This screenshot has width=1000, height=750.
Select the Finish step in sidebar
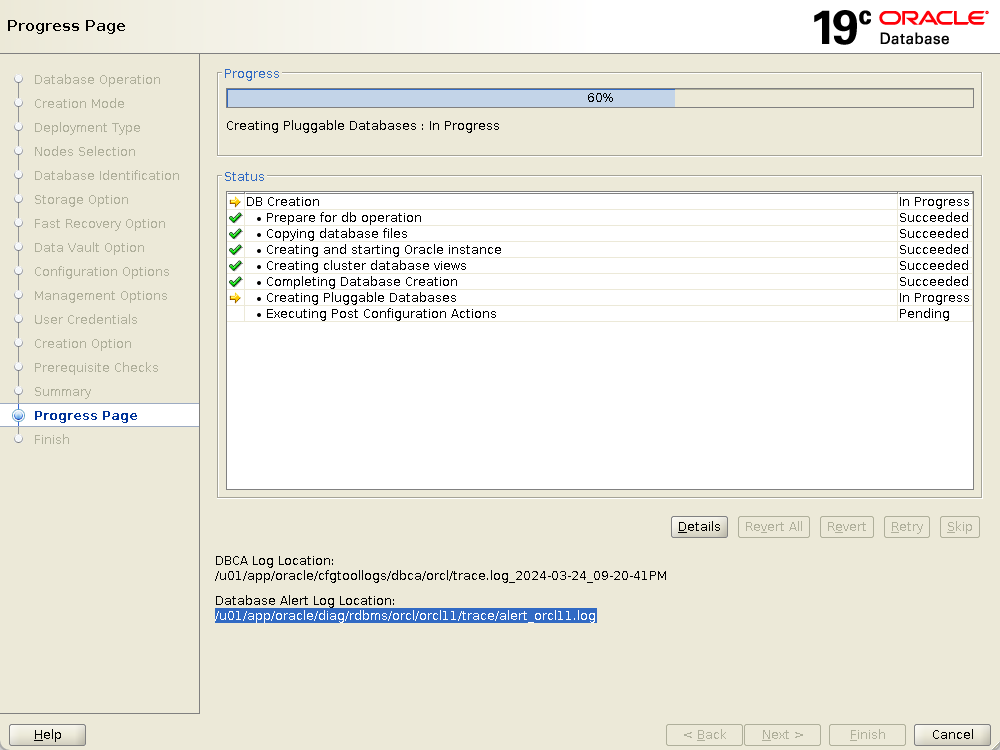pos(51,440)
